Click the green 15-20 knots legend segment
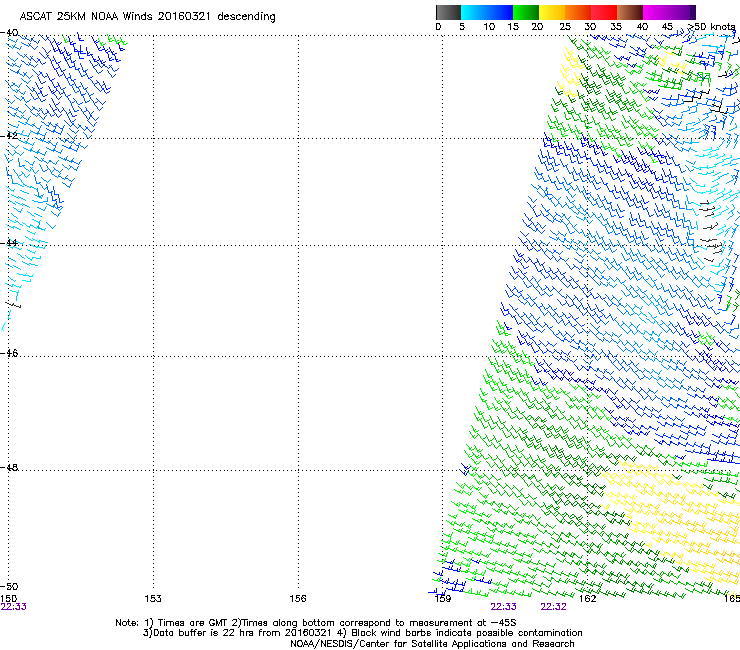 coord(526,12)
